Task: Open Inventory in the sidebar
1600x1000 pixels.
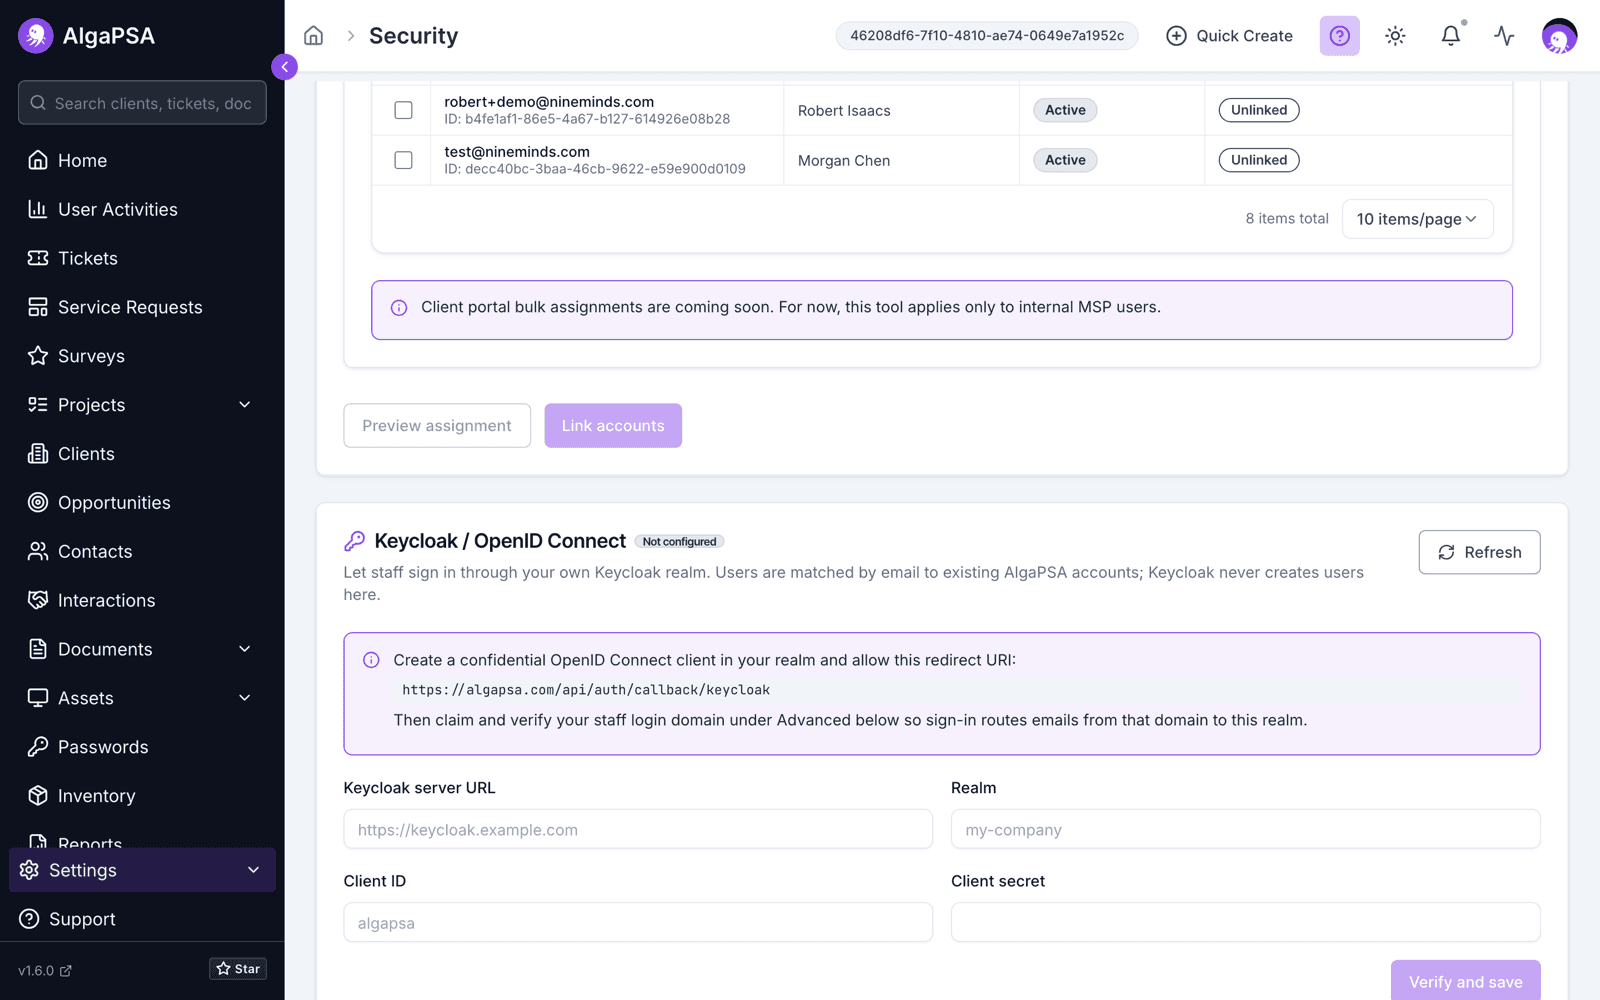Action: tap(142, 796)
